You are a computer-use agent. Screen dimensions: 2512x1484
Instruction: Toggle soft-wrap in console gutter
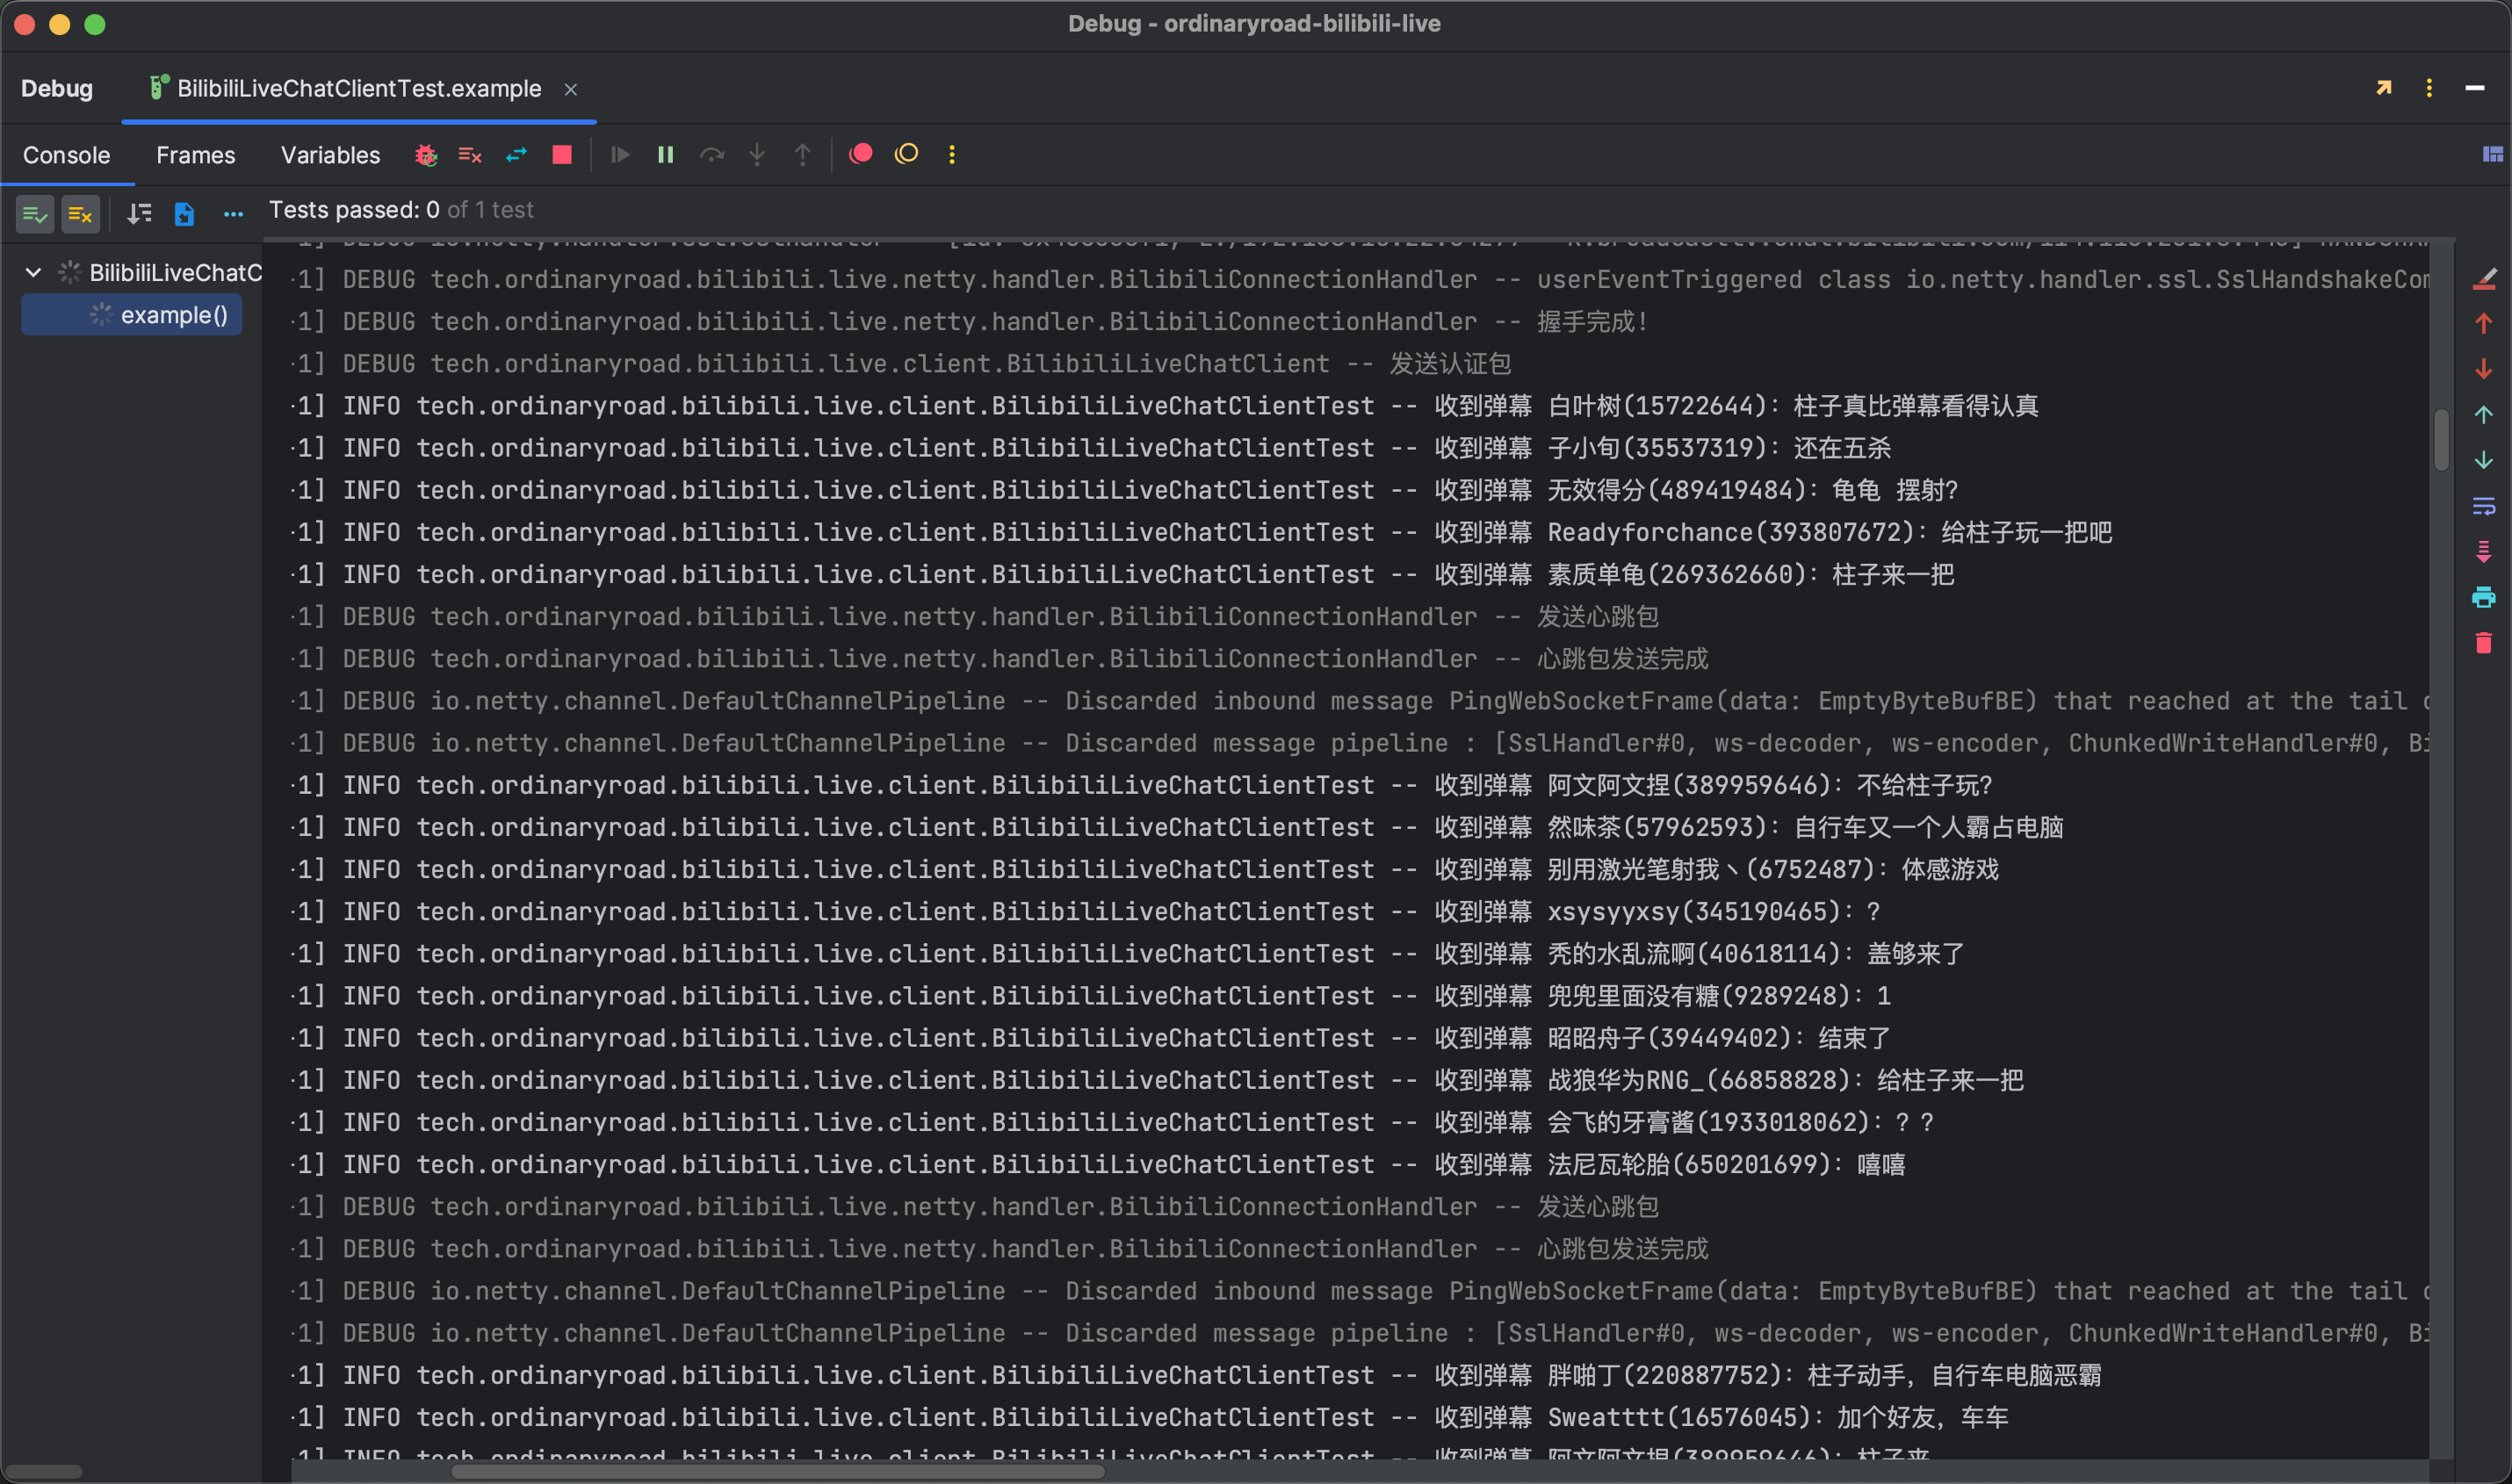(x=2483, y=506)
